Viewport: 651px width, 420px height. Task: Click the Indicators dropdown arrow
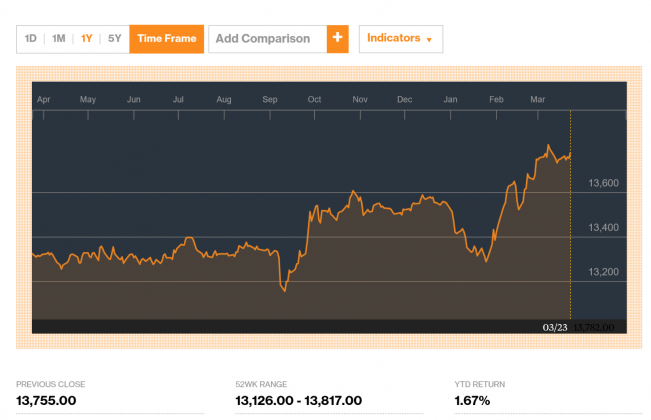pyautogui.click(x=429, y=40)
